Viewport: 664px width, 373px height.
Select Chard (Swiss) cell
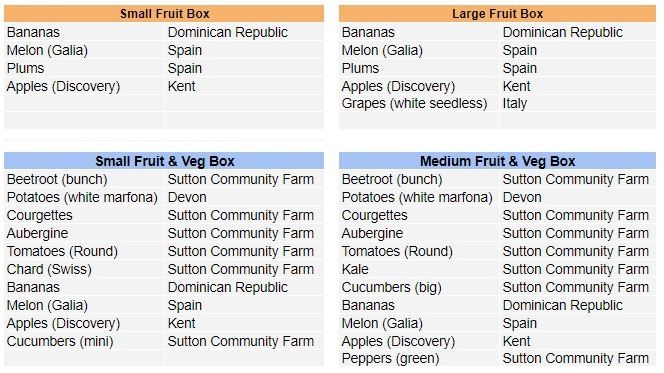tap(84, 269)
